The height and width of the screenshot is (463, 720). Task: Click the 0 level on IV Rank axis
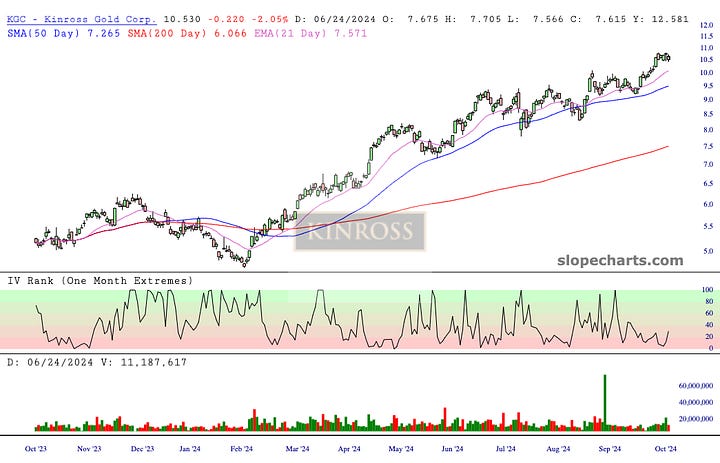tap(711, 348)
